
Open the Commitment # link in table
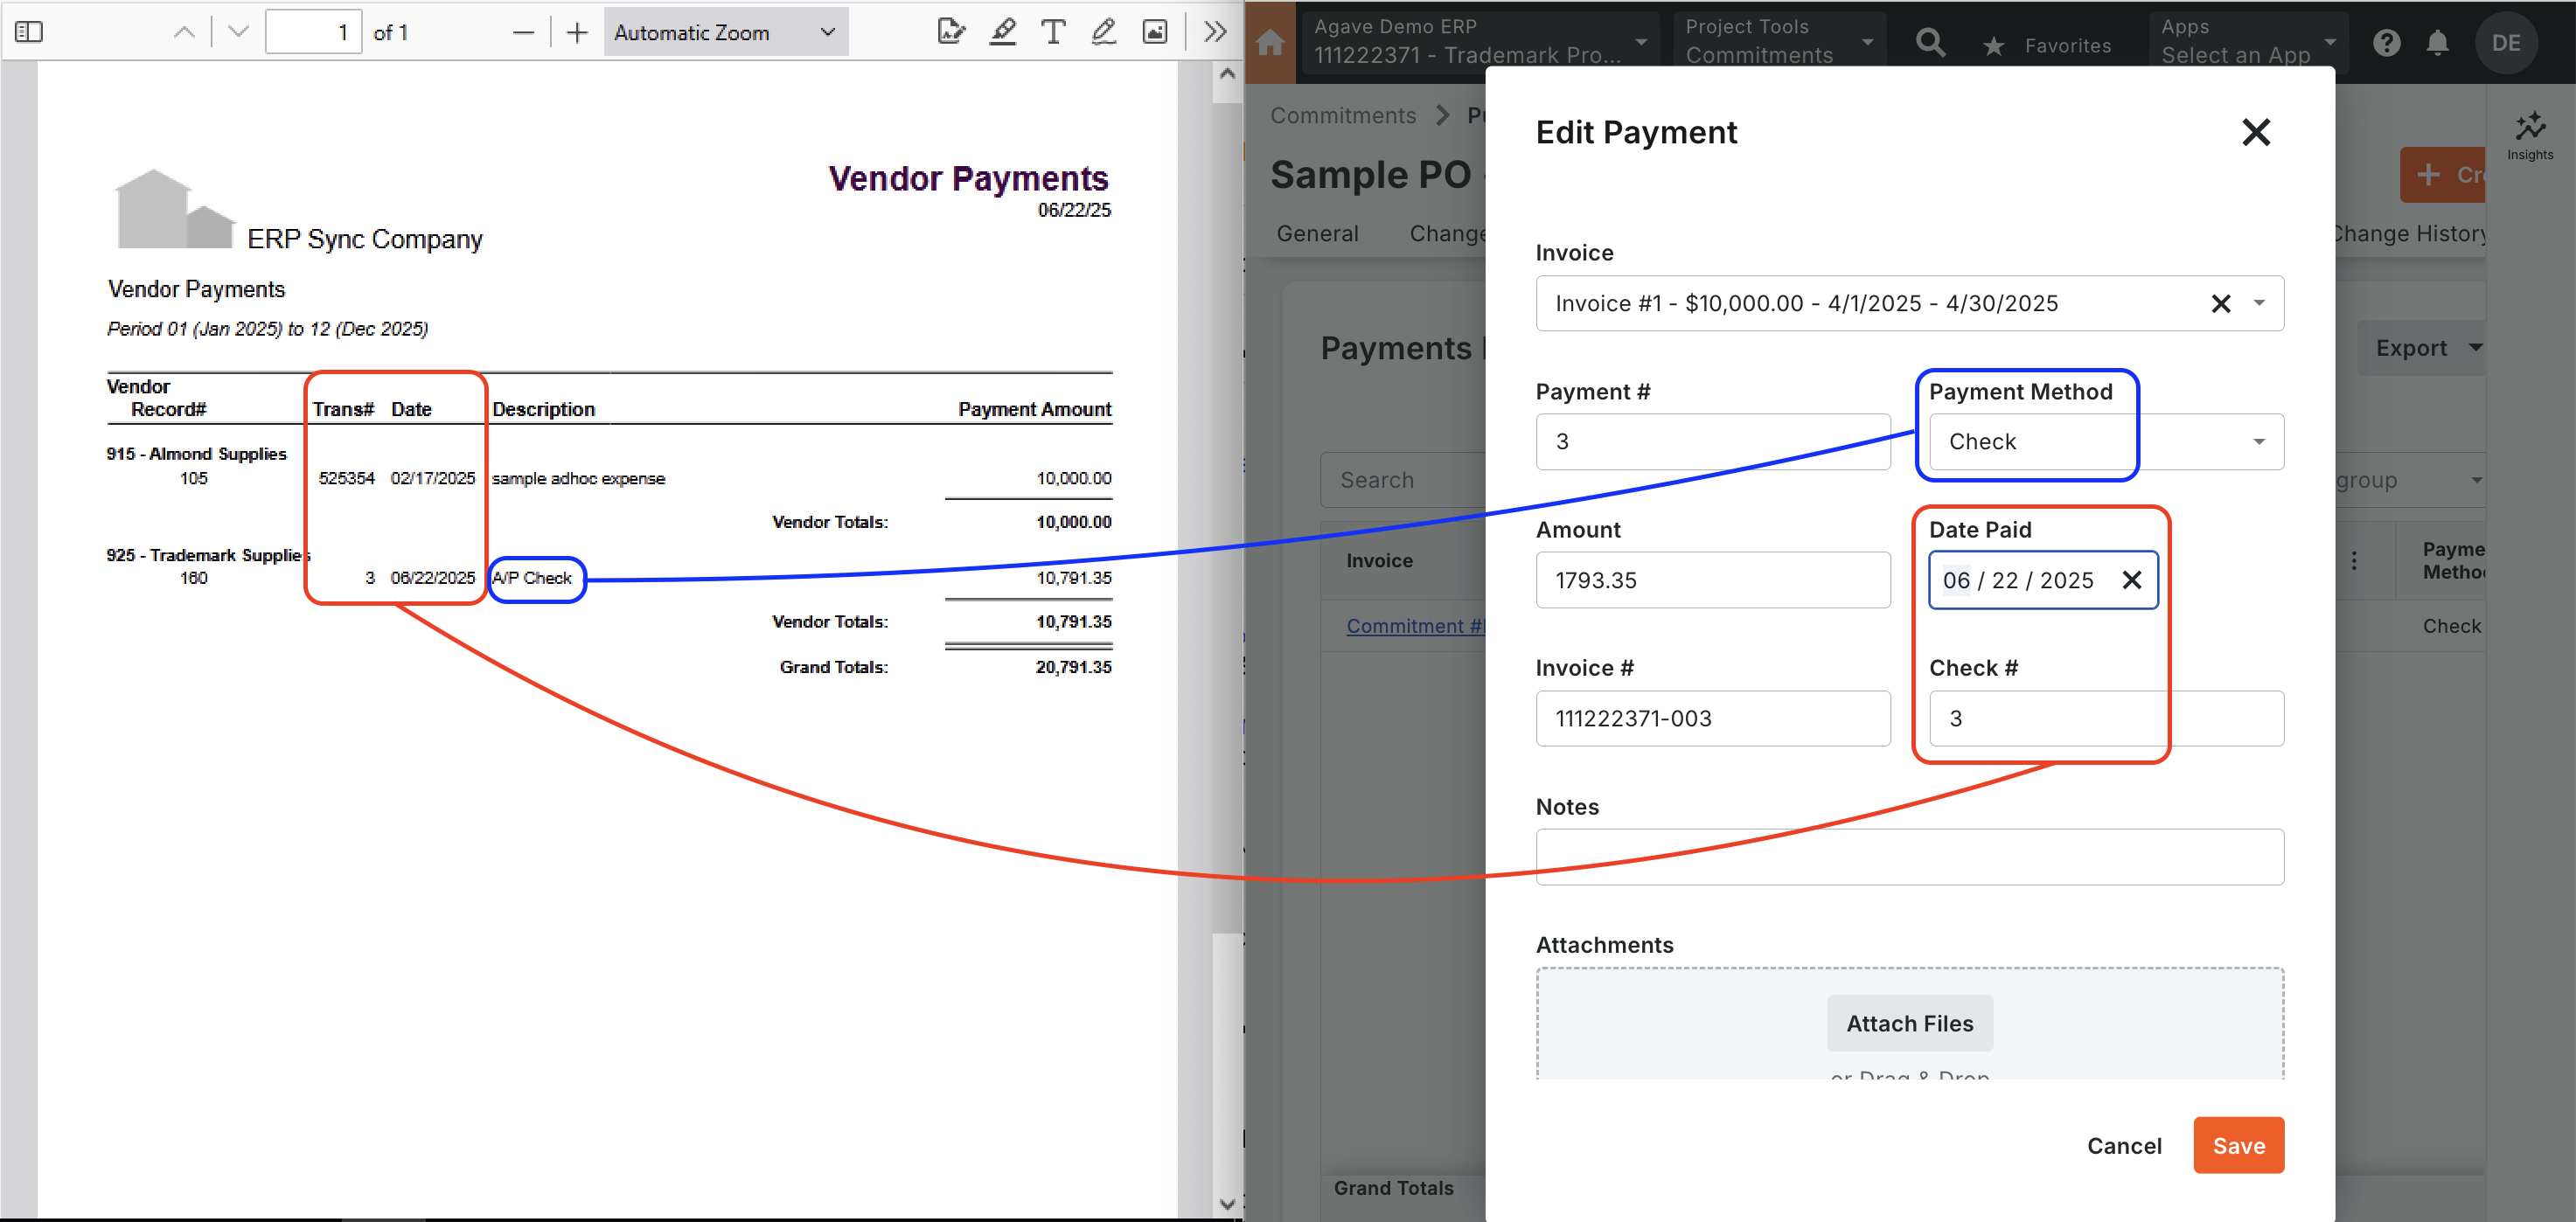pyautogui.click(x=1414, y=625)
